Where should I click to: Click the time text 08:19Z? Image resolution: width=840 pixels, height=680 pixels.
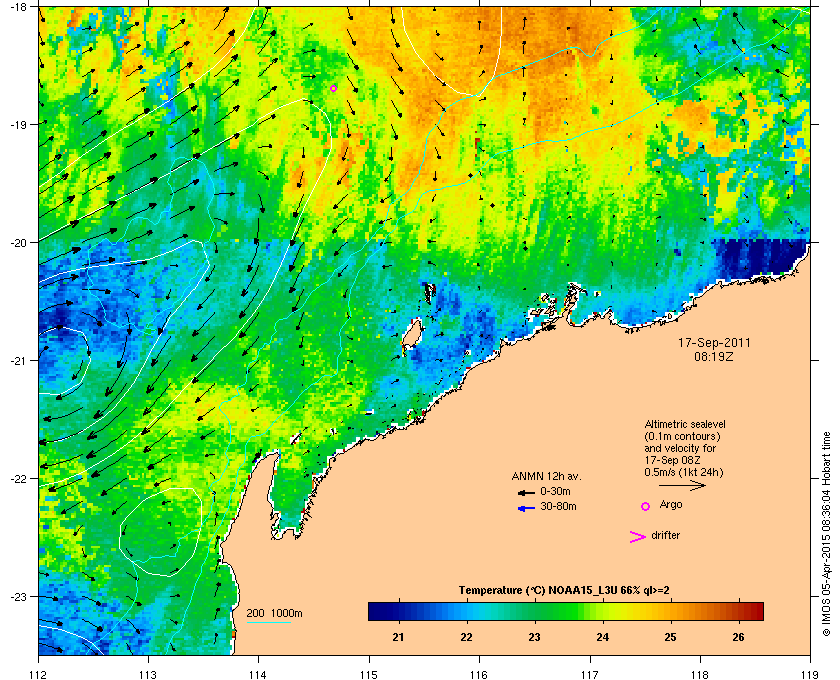[714, 356]
